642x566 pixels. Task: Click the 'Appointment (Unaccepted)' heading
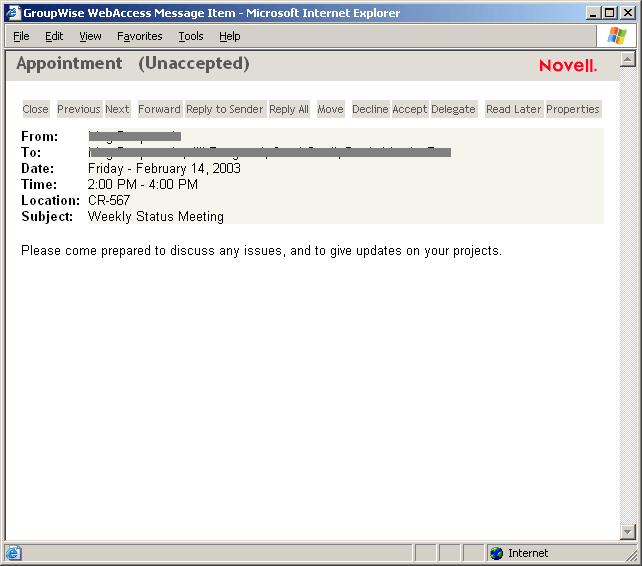click(133, 63)
